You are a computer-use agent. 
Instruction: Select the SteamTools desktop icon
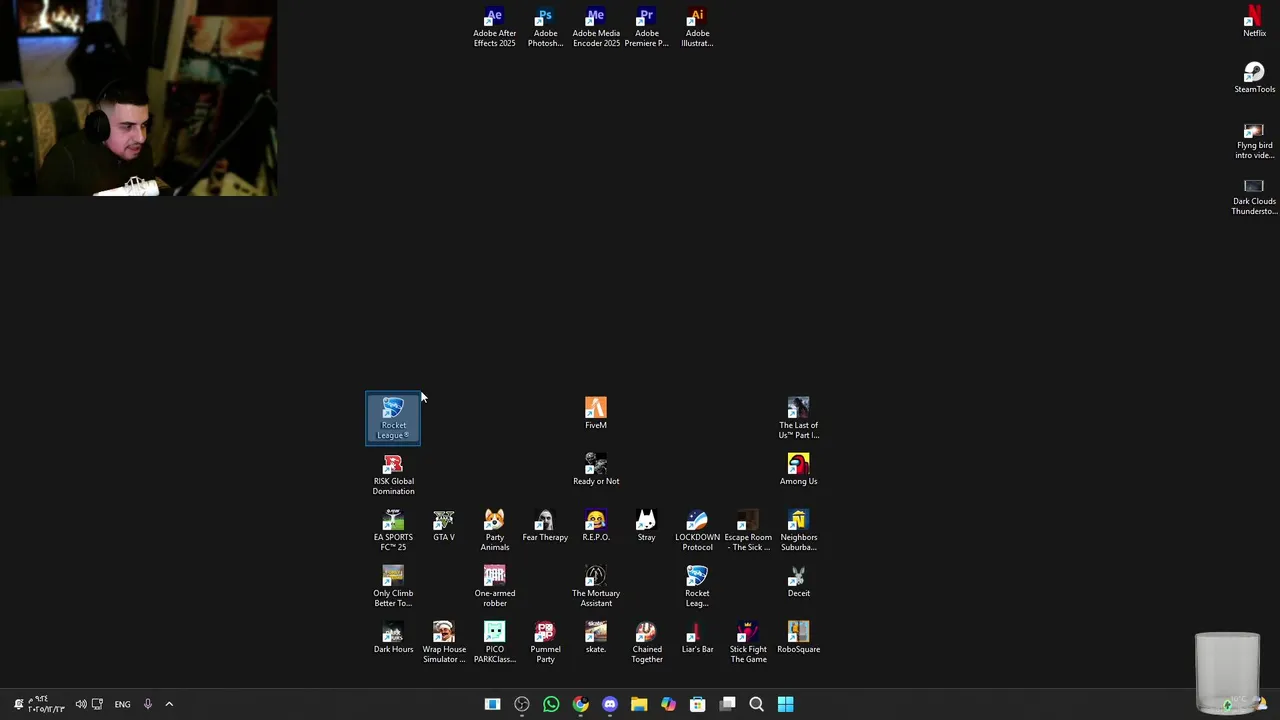point(1254,79)
